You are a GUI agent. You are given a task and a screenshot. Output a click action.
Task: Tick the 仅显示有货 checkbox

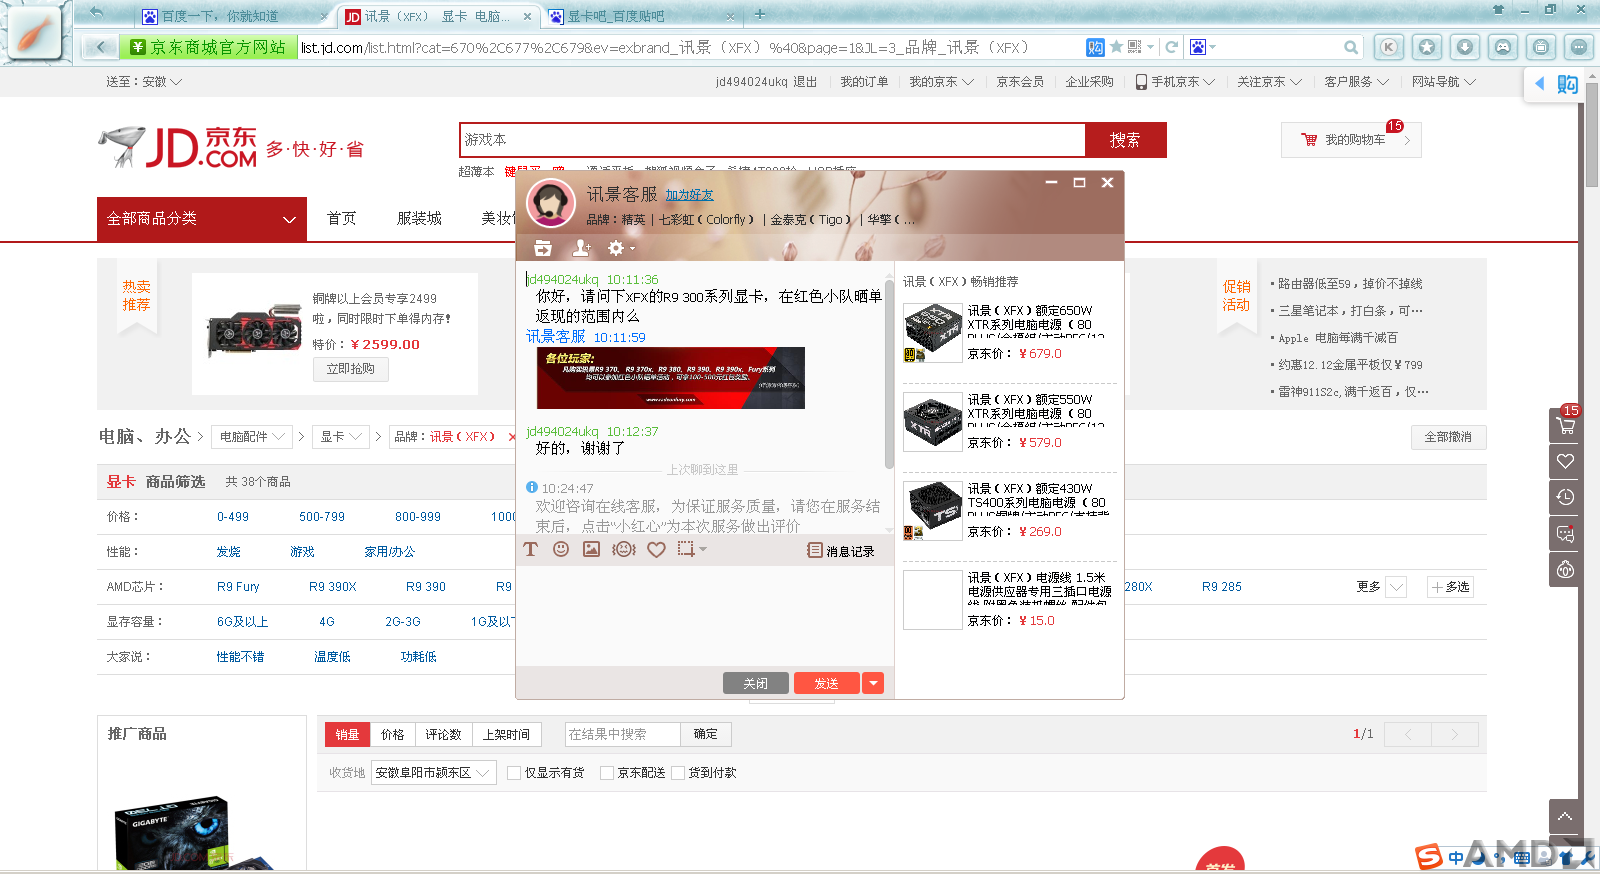[514, 773]
